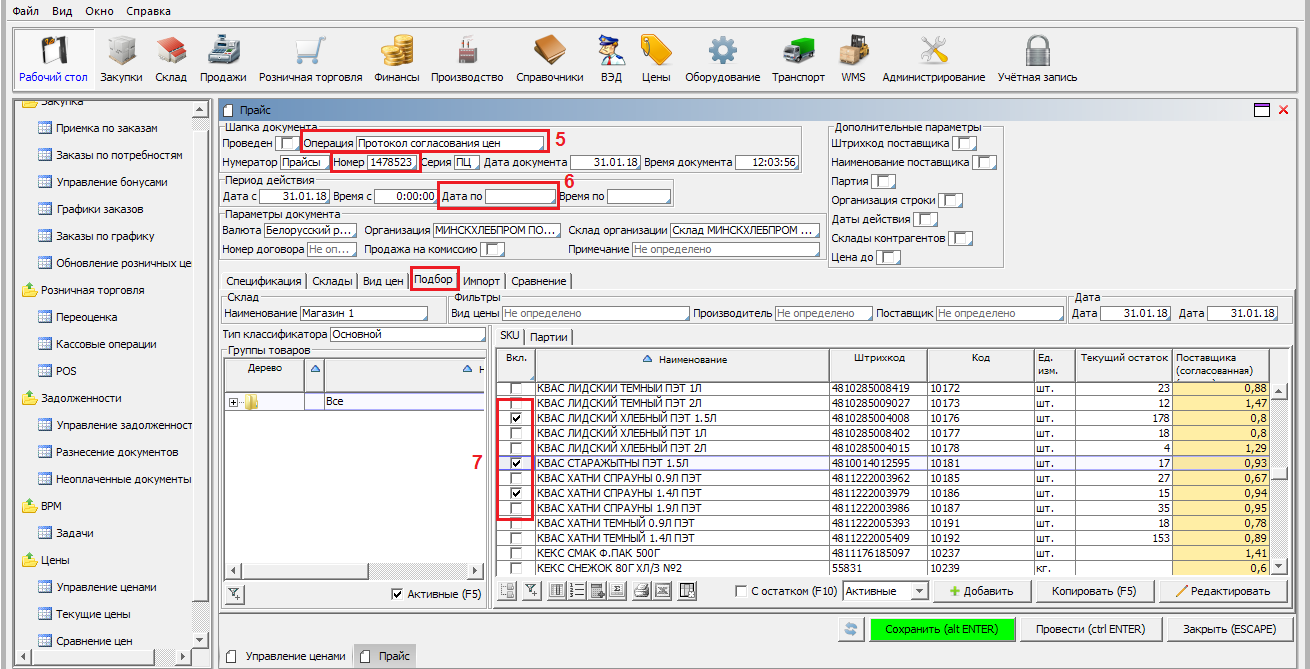Switch to the Спецификация tab
Image resolution: width=1310 pixels, height=669 pixels.
[263, 281]
